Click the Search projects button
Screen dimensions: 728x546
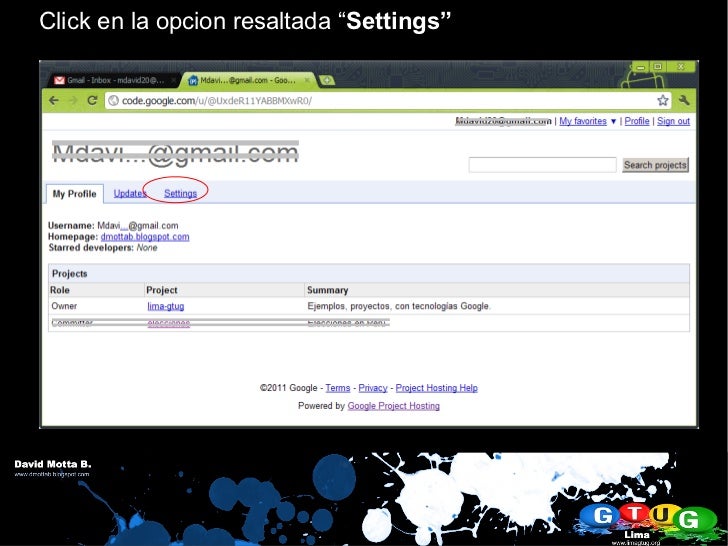pyautogui.click(x=655, y=165)
